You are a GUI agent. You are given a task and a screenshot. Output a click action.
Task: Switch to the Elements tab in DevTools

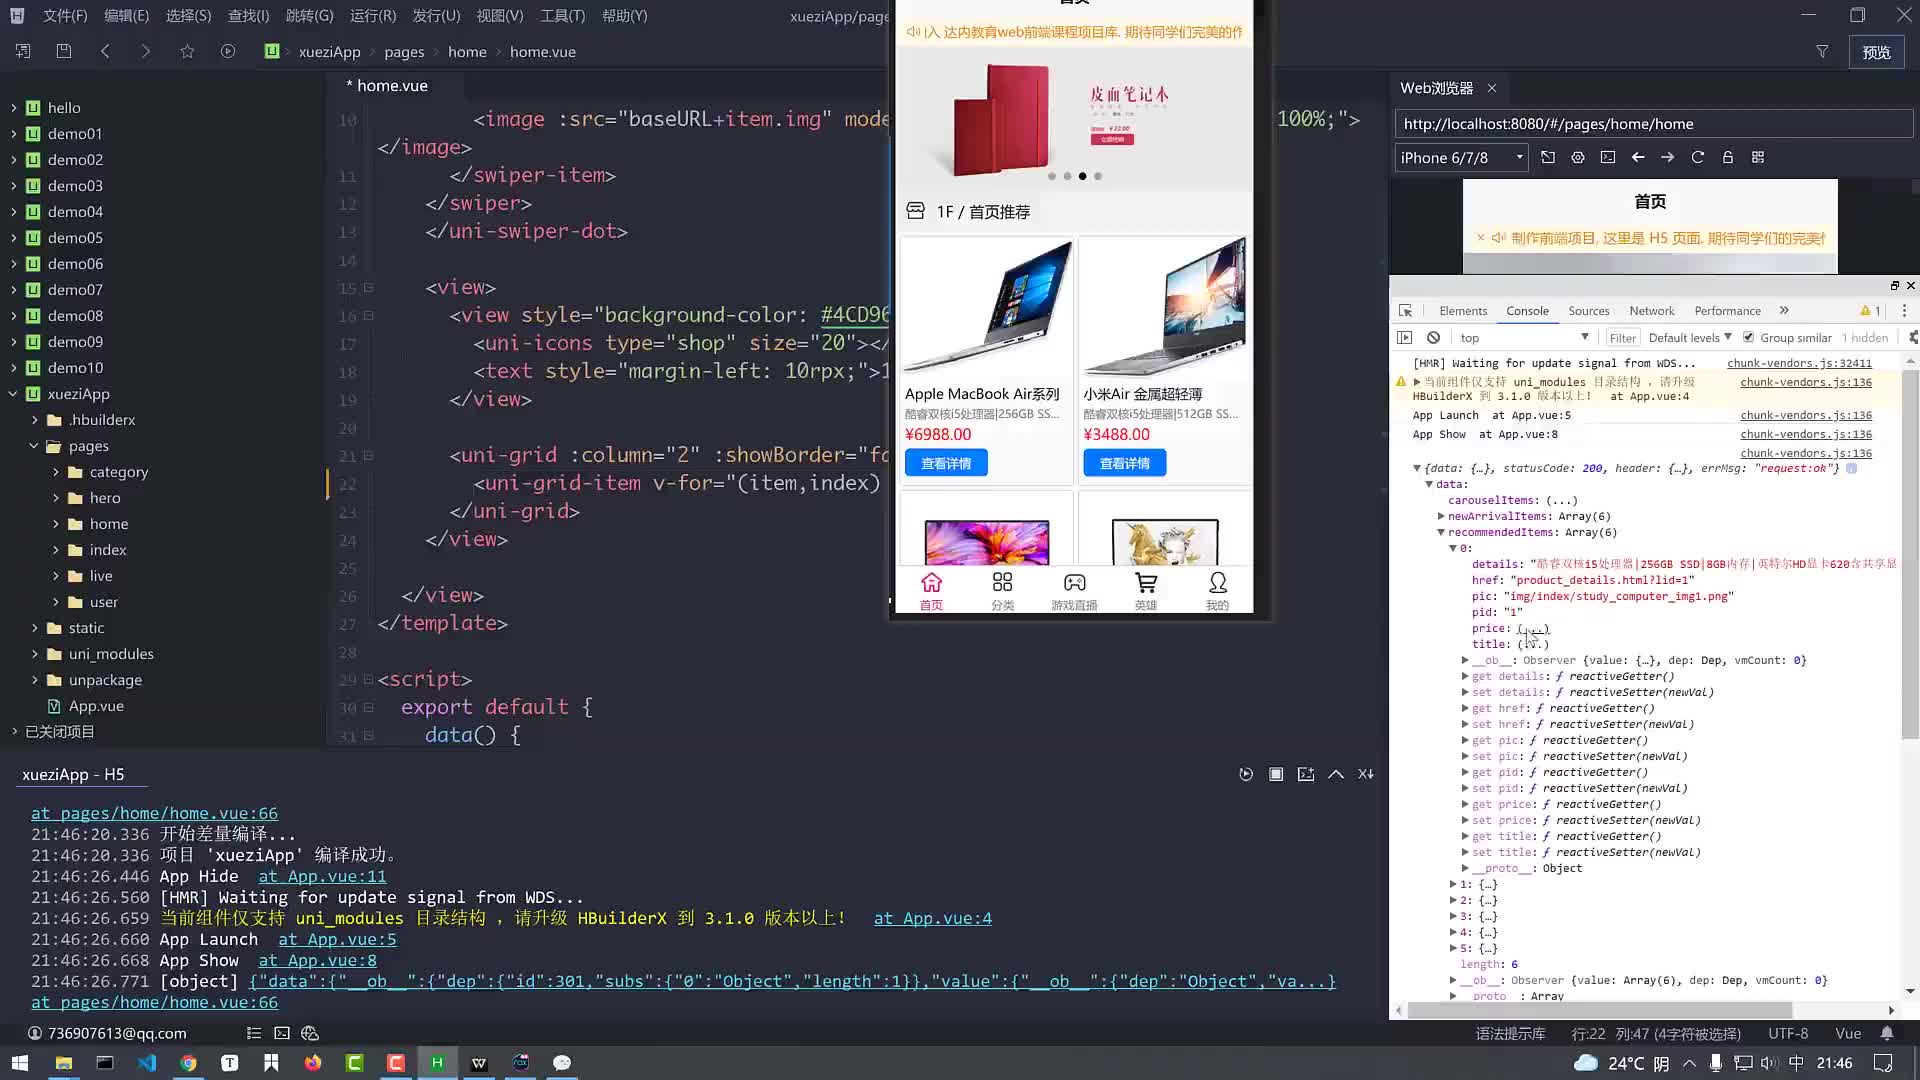(x=1463, y=311)
